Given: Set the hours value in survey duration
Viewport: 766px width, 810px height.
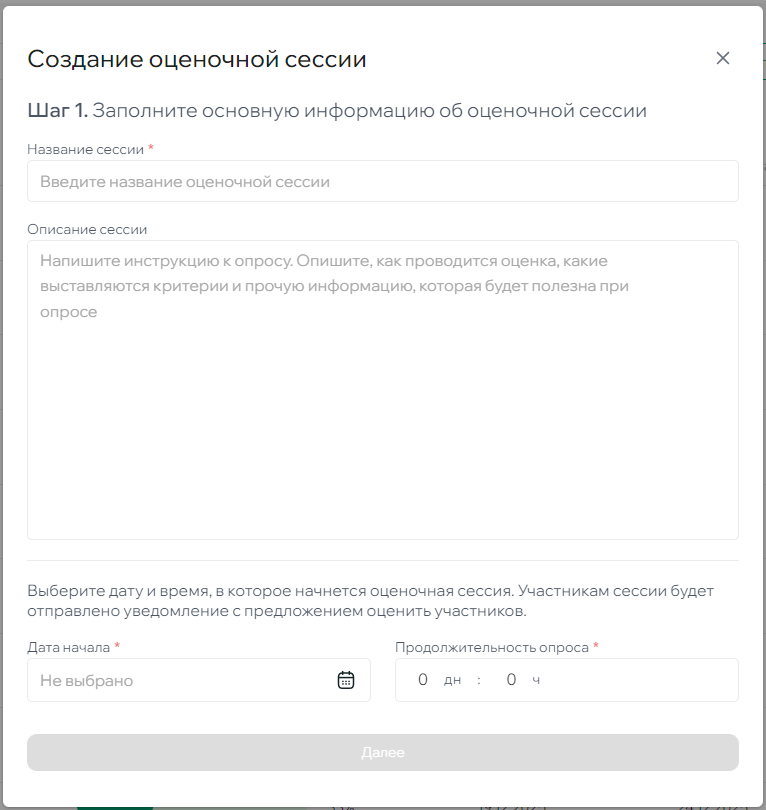Looking at the screenshot, I should coord(511,680).
